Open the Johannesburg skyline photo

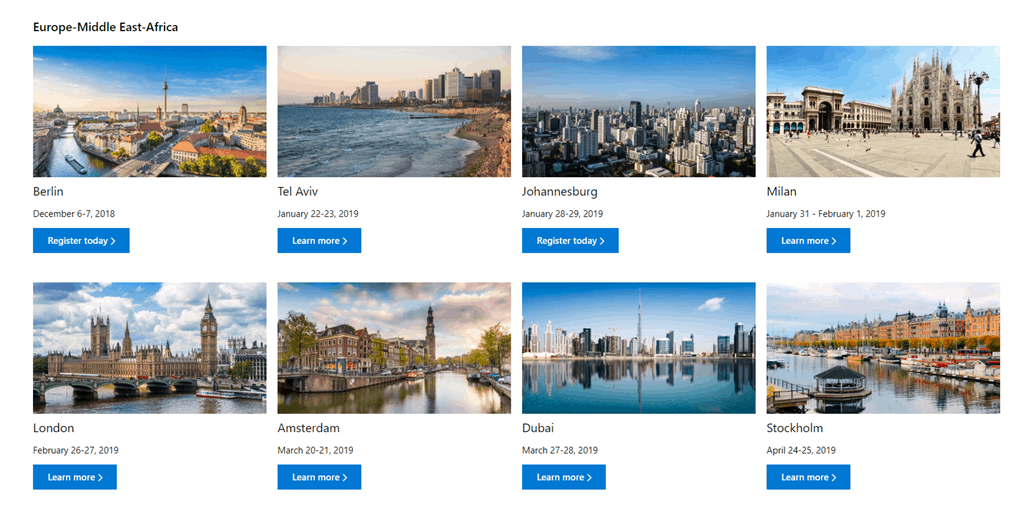tap(638, 111)
